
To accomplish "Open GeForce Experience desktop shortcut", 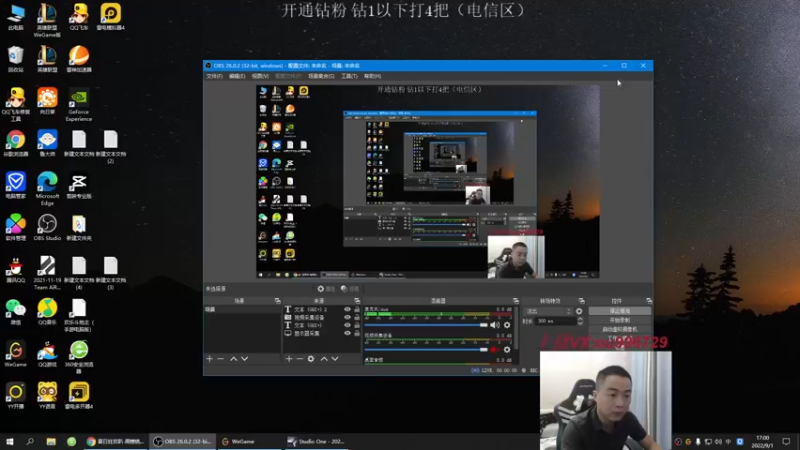I will pyautogui.click(x=79, y=105).
